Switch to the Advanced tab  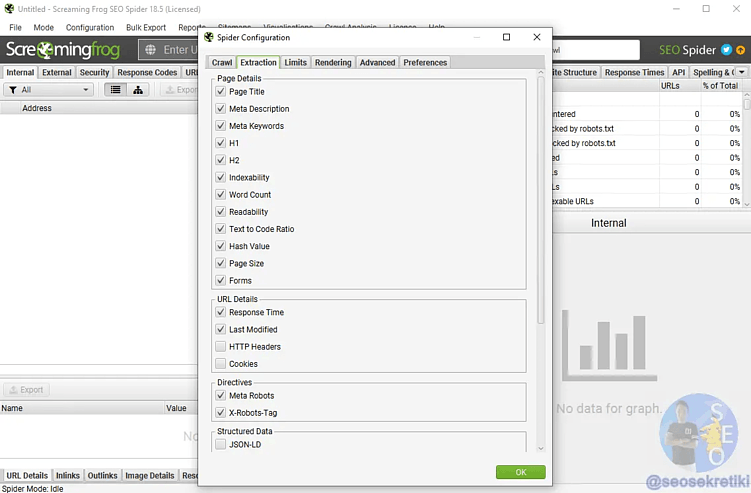(x=377, y=63)
